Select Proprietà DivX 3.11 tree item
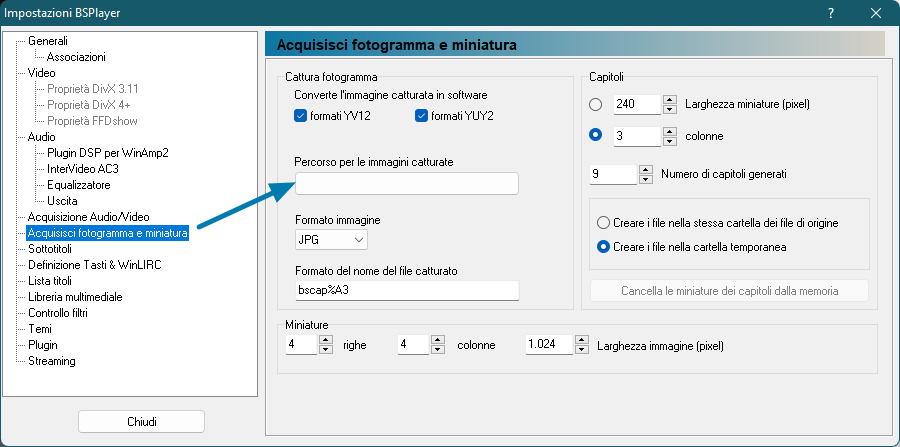Screen dimensions: 900x447 pyautogui.click(x=92, y=89)
